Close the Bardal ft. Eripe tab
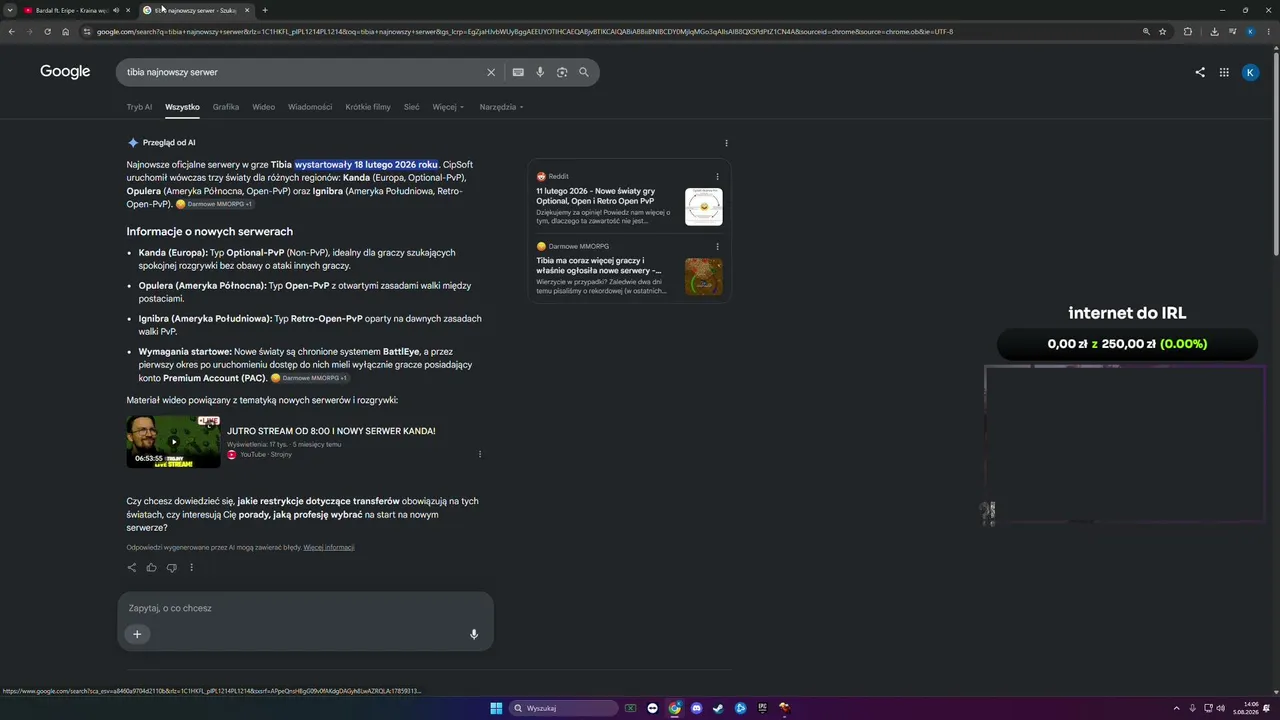 click(x=128, y=10)
